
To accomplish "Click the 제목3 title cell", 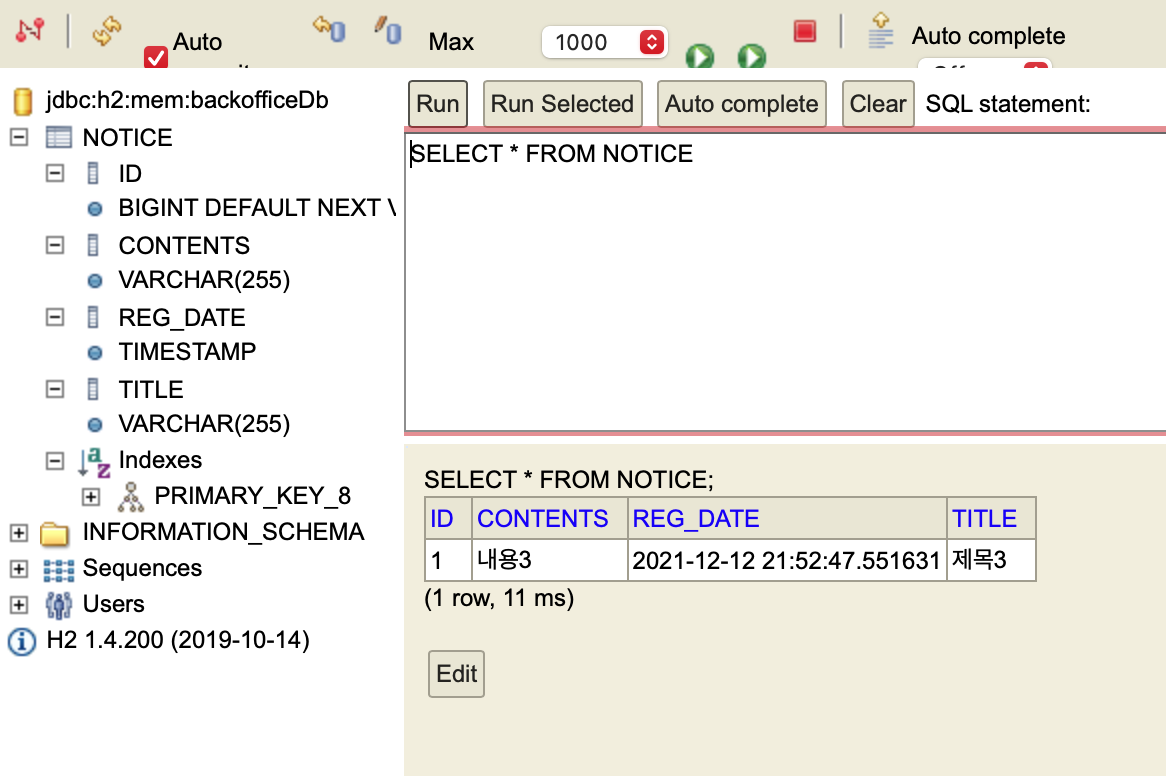I will click(x=991, y=560).
